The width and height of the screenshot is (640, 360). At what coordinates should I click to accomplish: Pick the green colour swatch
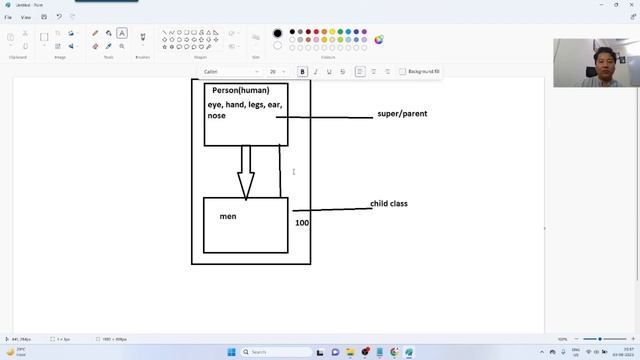pyautogui.click(x=340, y=32)
